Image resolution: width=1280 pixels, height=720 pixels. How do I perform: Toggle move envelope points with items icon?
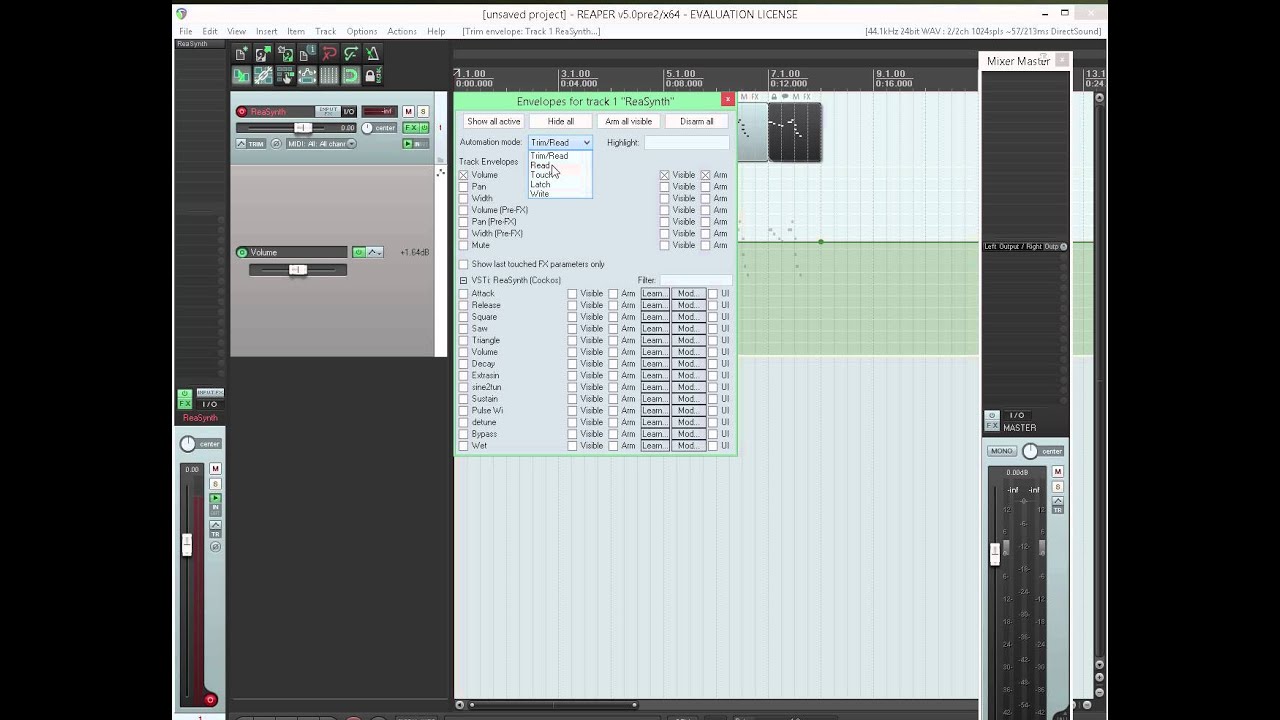pos(307,75)
